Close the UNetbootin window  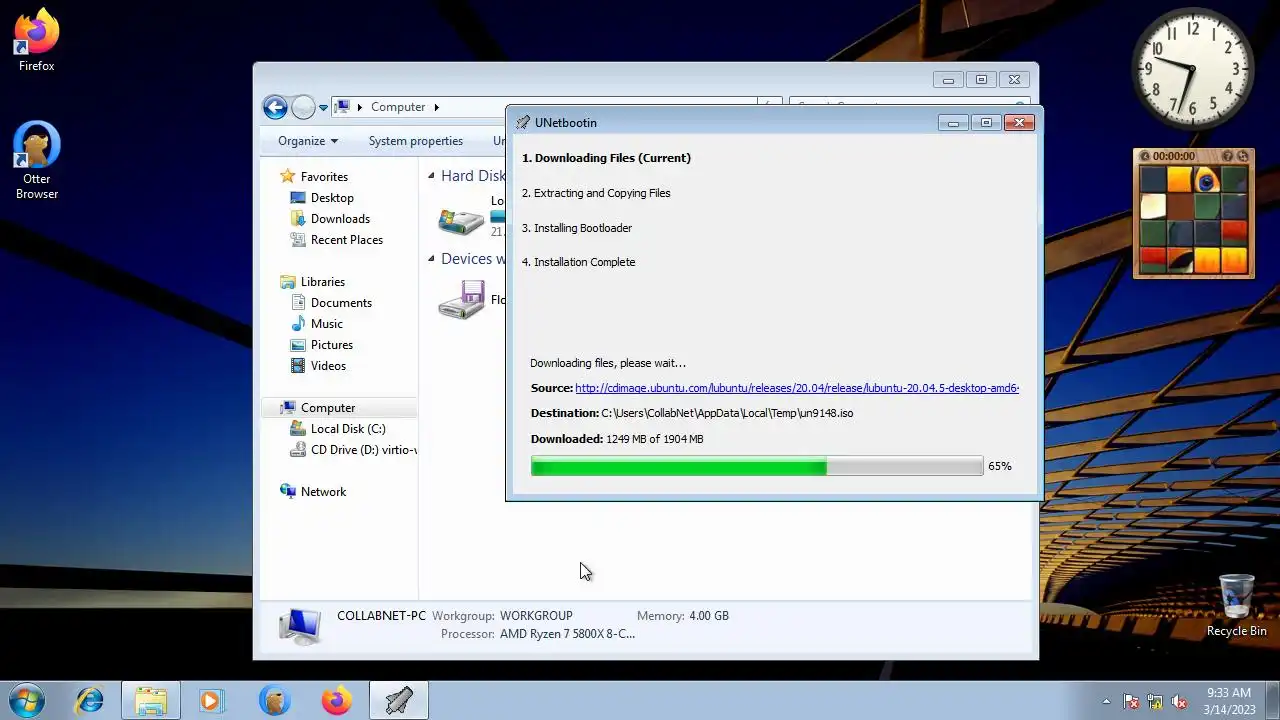click(1019, 123)
